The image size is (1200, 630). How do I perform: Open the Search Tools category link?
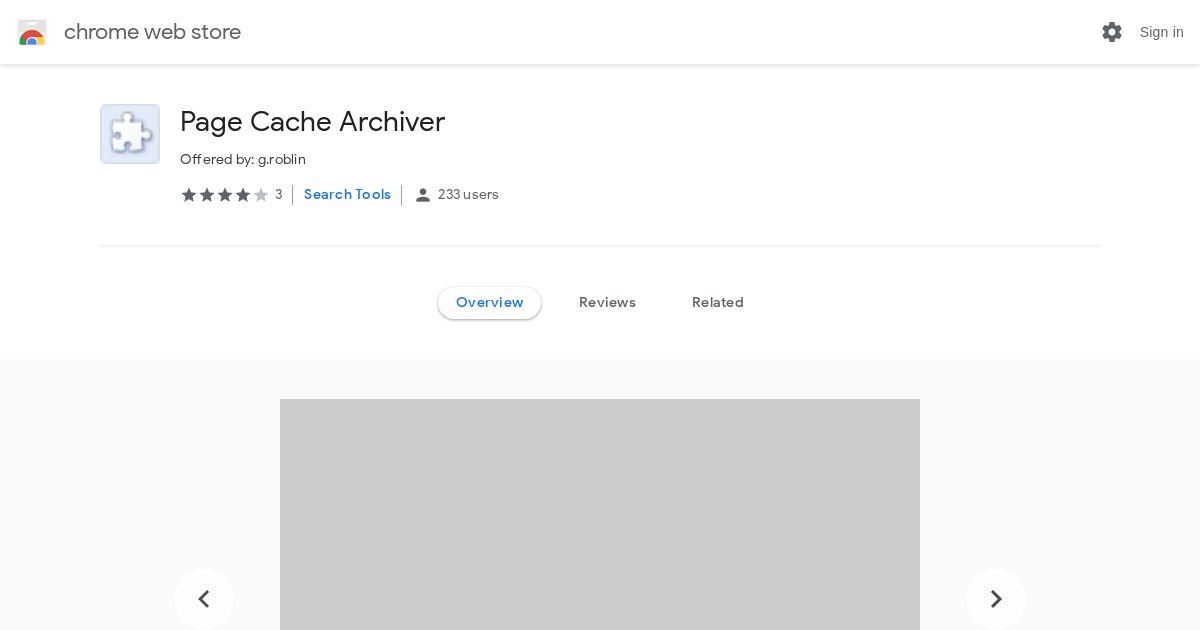tap(347, 195)
